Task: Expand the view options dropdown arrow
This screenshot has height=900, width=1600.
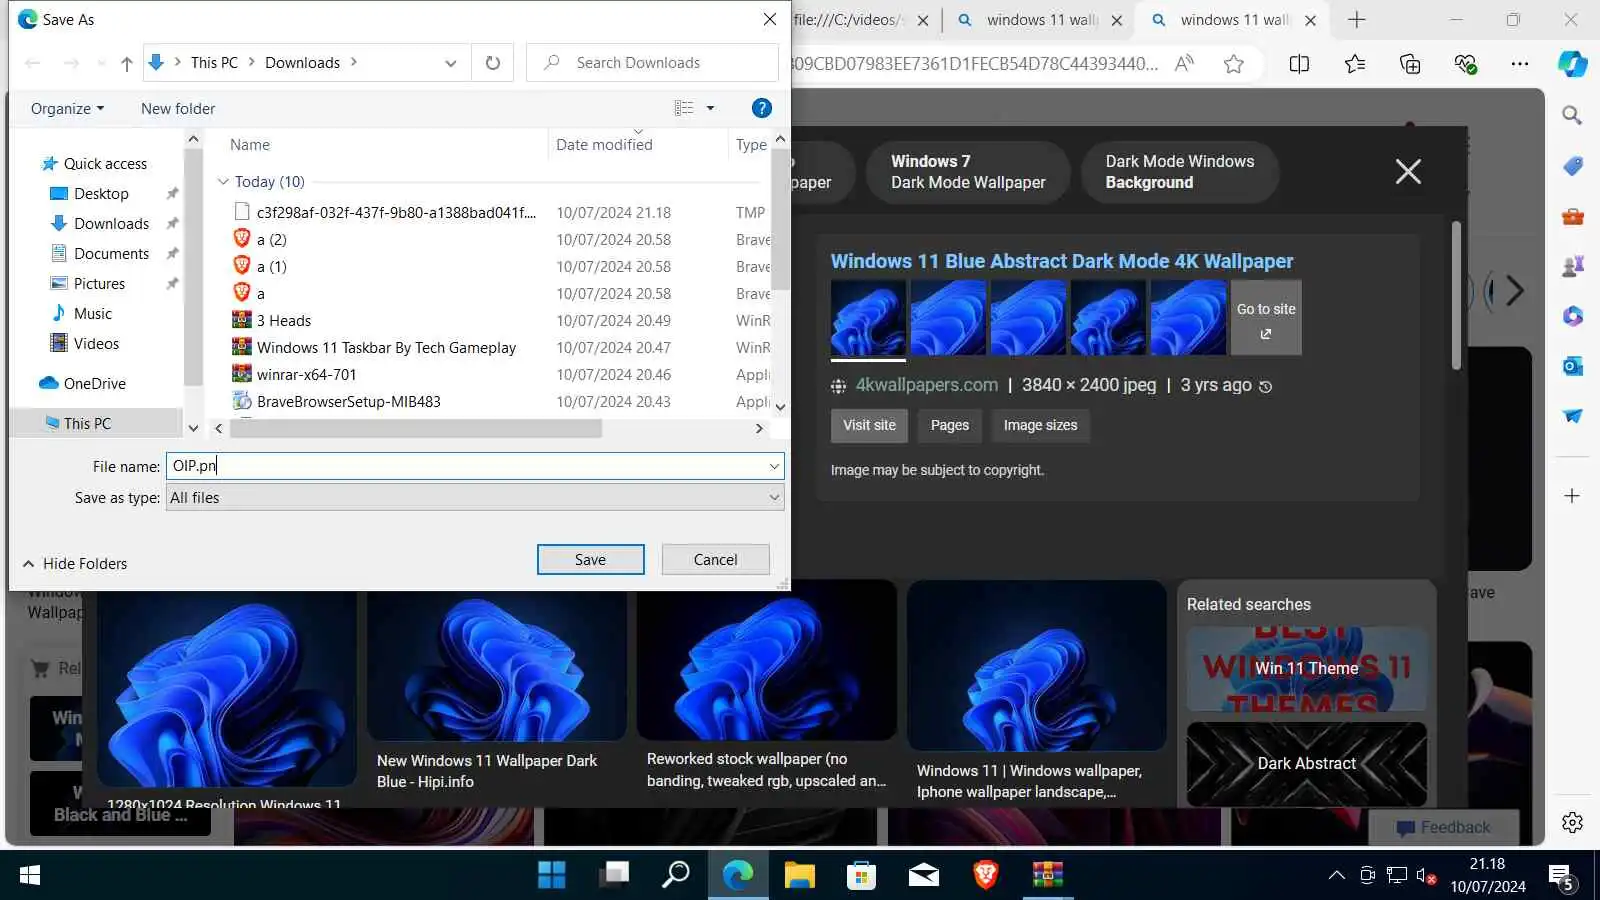Action: (711, 108)
